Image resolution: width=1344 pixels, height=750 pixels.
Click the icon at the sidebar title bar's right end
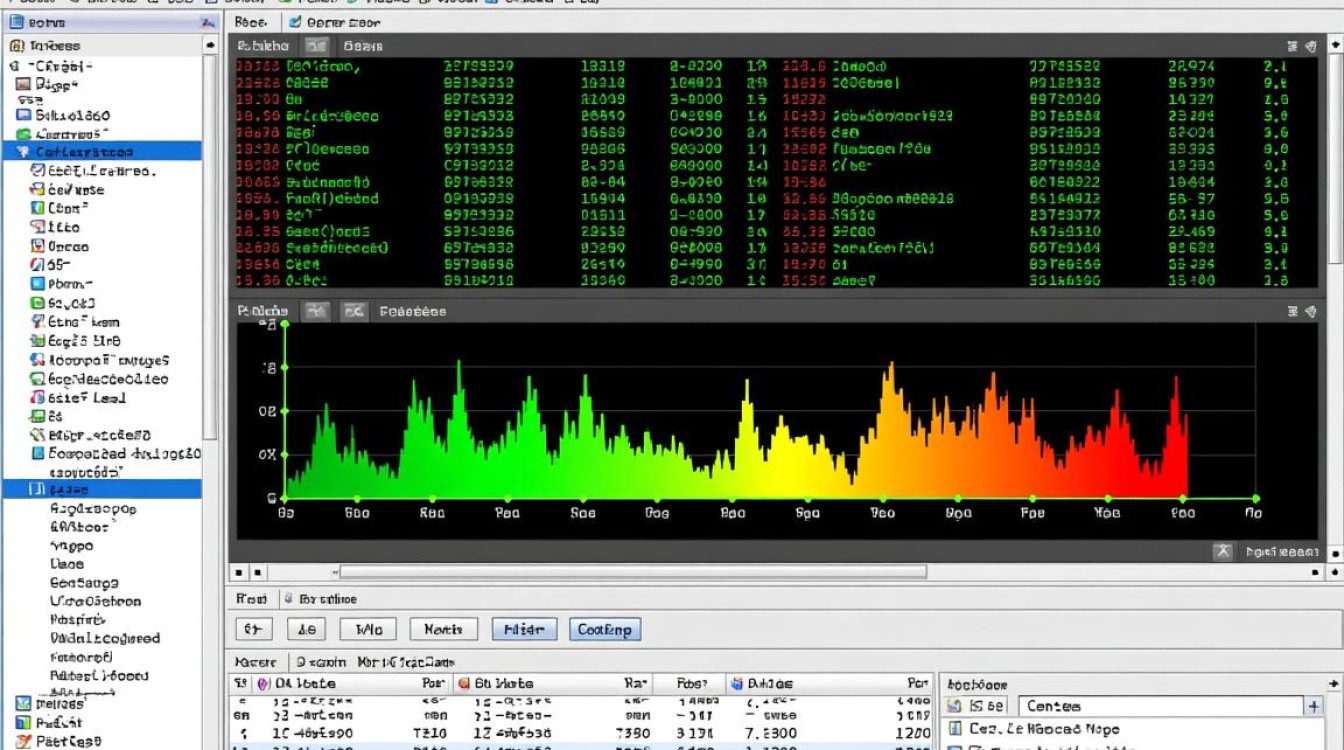point(207,21)
